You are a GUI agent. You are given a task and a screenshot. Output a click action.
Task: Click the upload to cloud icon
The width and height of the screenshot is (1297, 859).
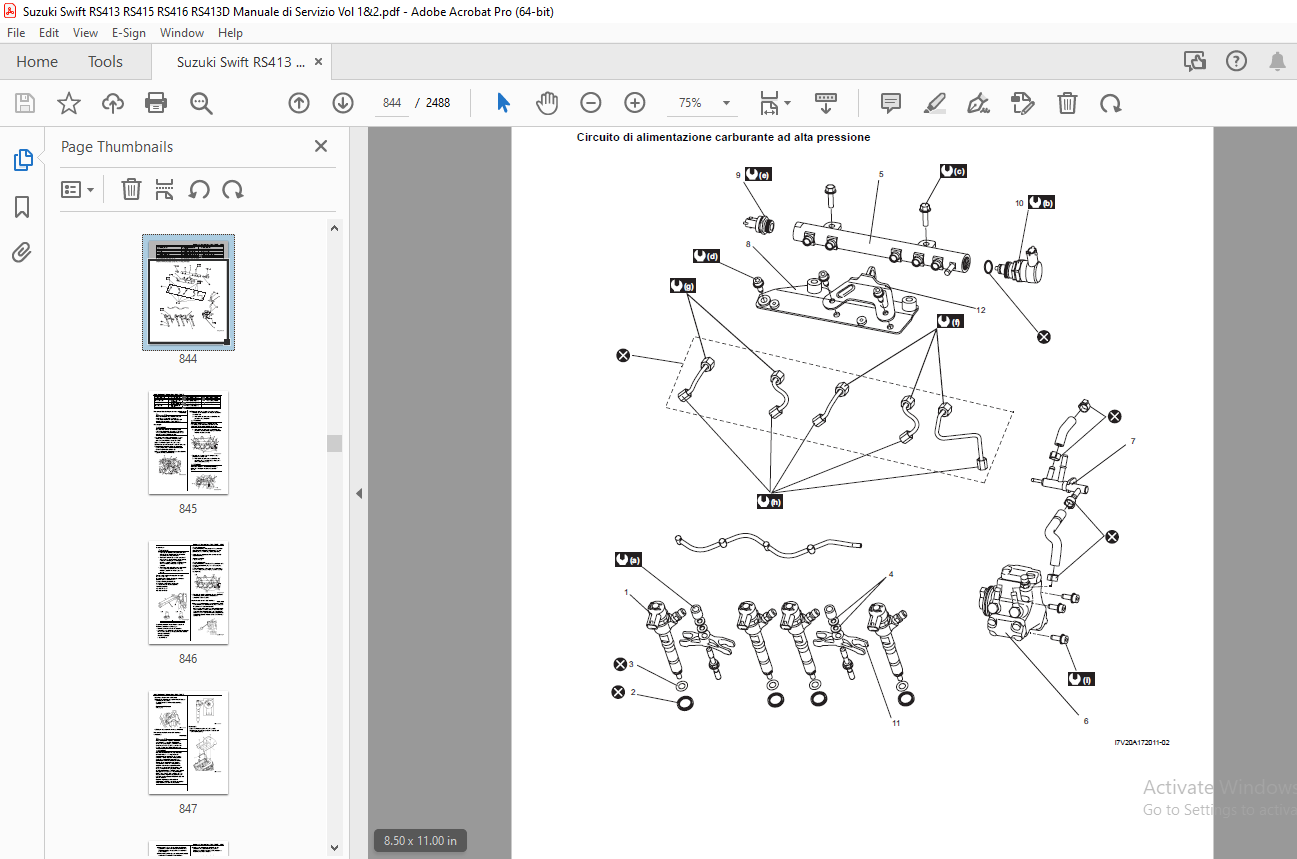pyautogui.click(x=113, y=103)
